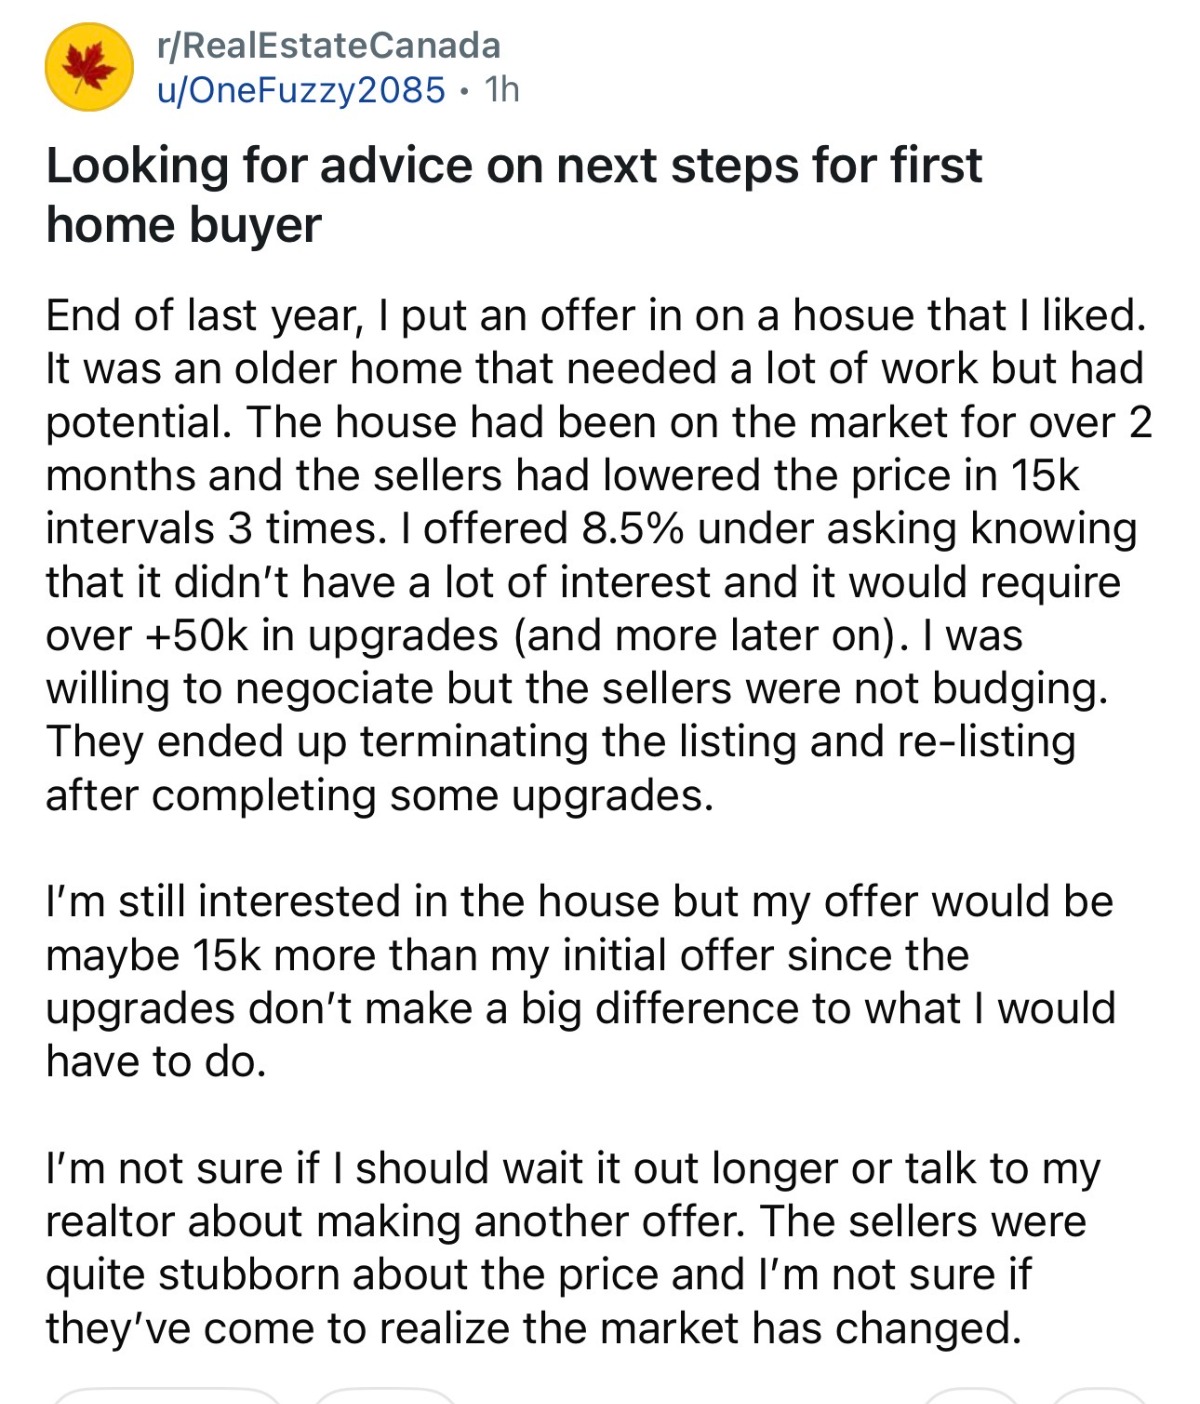Click the paragraph starting "End of last year"
Screen dimensions: 1200x1404
tap(598, 555)
